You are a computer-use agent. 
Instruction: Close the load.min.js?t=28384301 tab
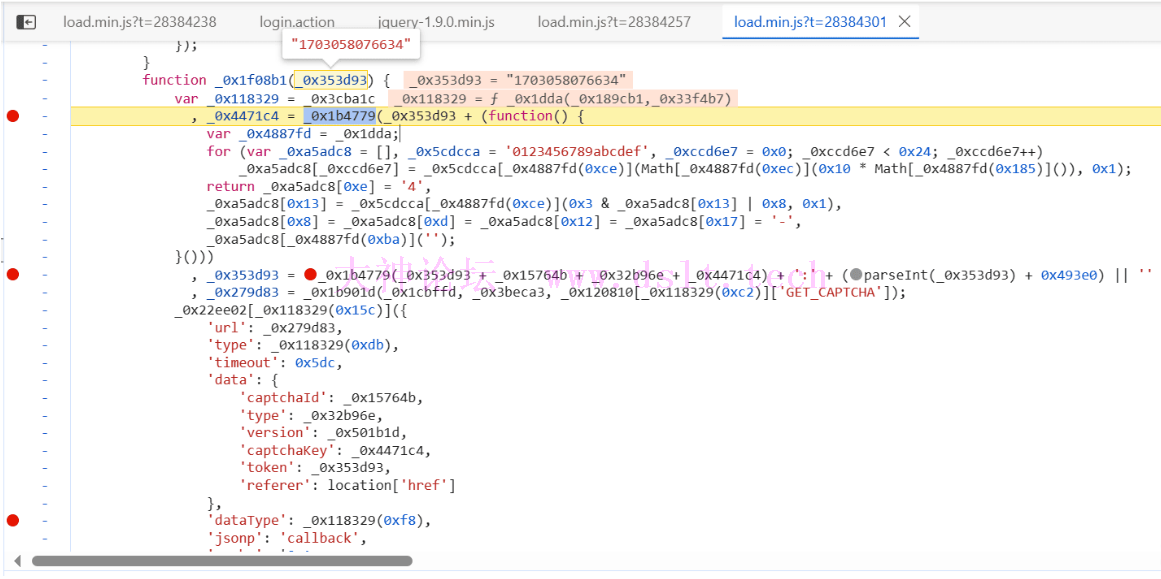pyautogui.click(x=904, y=22)
